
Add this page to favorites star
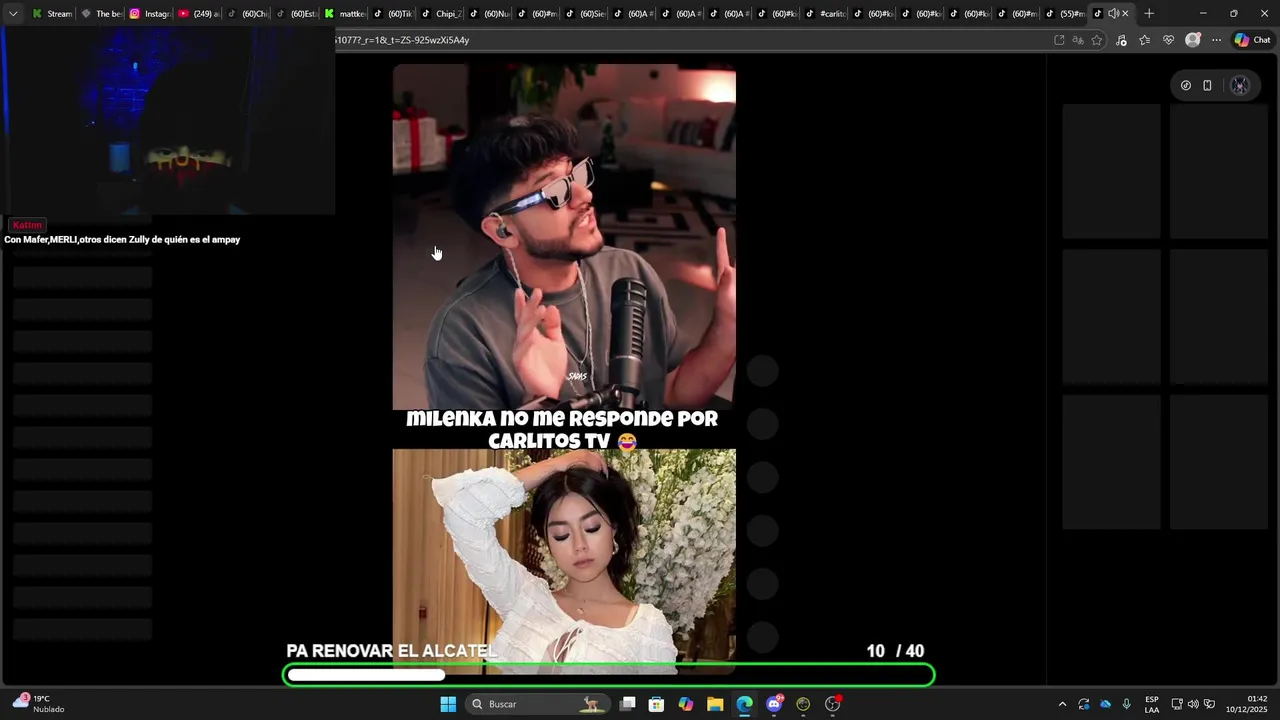point(1097,40)
